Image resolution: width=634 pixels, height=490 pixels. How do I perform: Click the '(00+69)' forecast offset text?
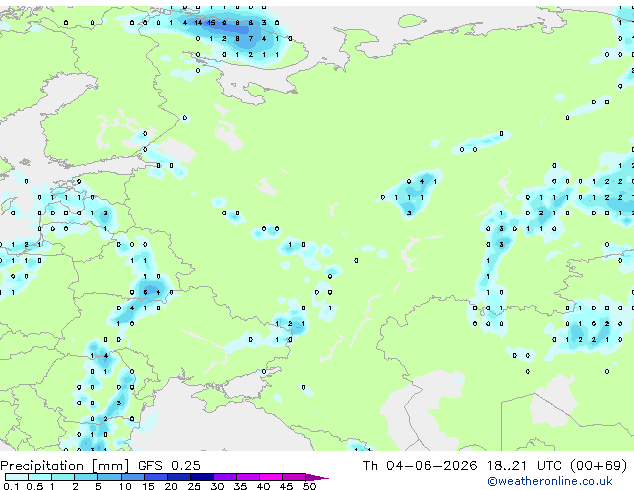tap(598, 466)
